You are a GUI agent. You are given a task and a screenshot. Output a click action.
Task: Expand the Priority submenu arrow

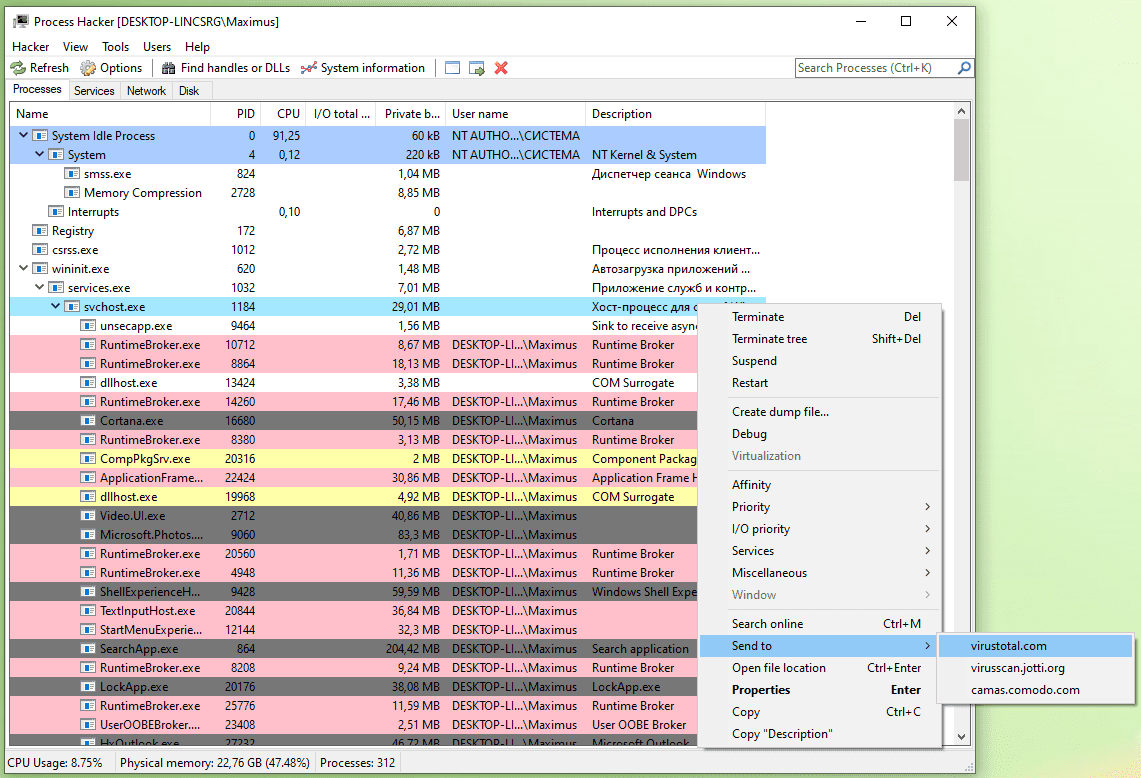pyautogui.click(x=927, y=507)
